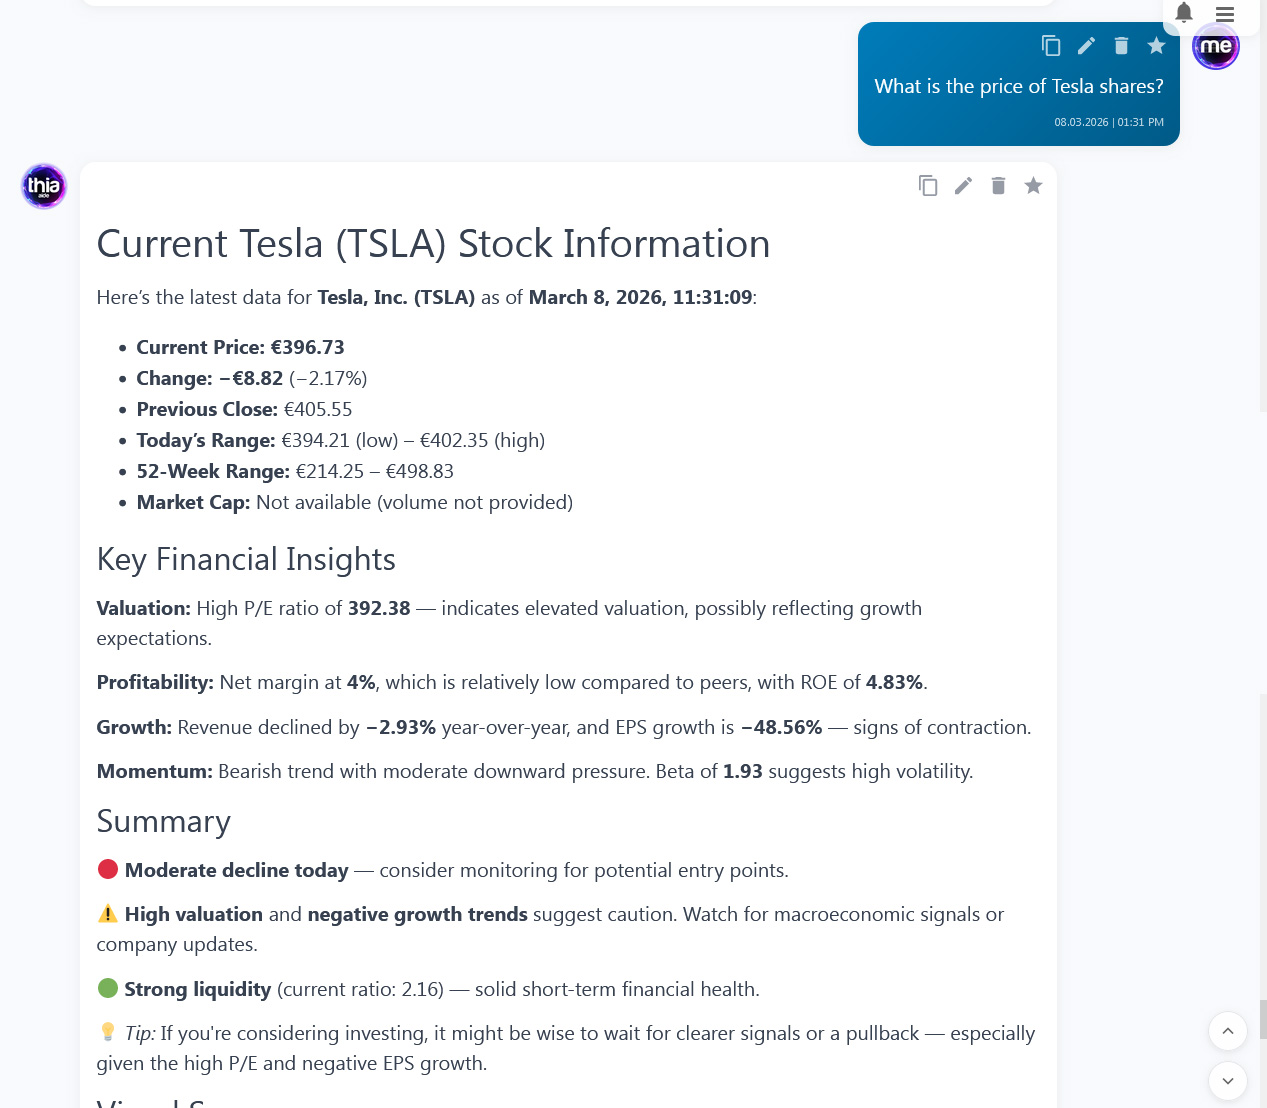Star the user's Tesla question message
The width and height of the screenshot is (1267, 1108).
click(x=1156, y=46)
